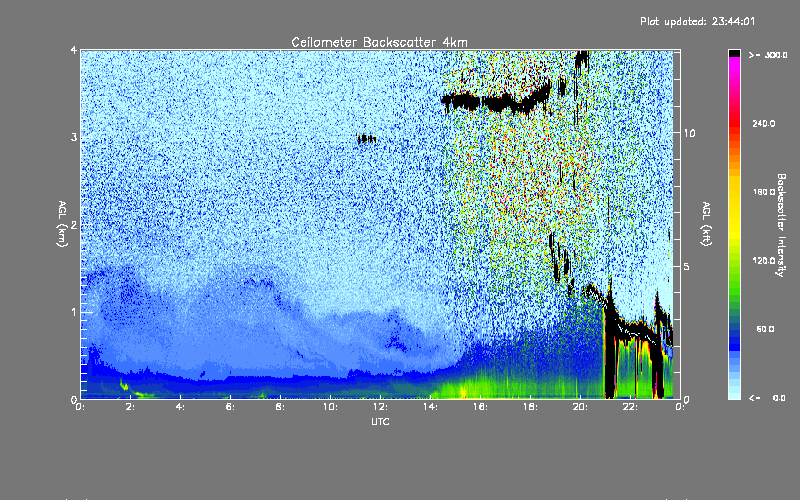Click the "4" tick on the km axis

74,50
